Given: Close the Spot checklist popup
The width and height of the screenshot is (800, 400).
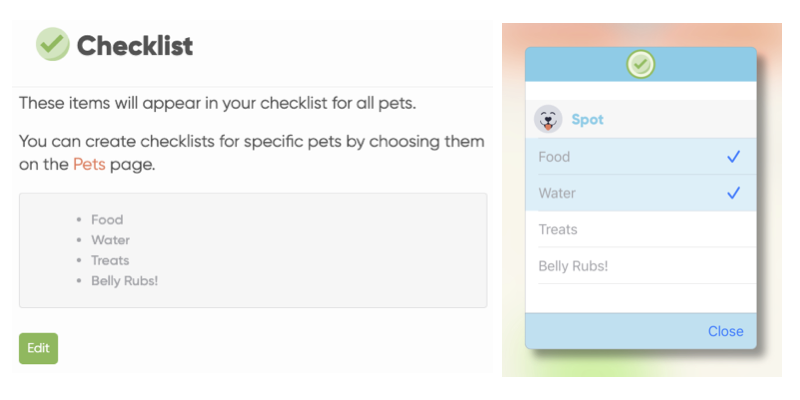Looking at the screenshot, I should pos(725,331).
